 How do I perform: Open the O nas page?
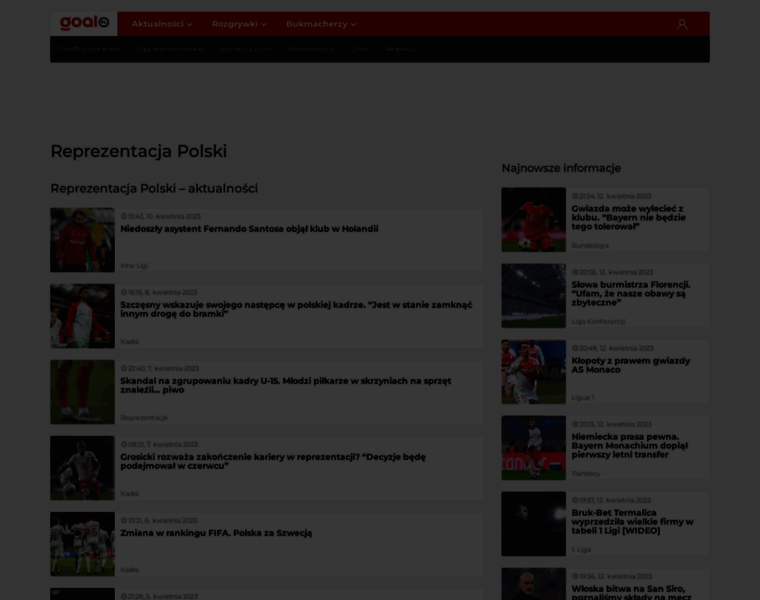click(x=360, y=49)
